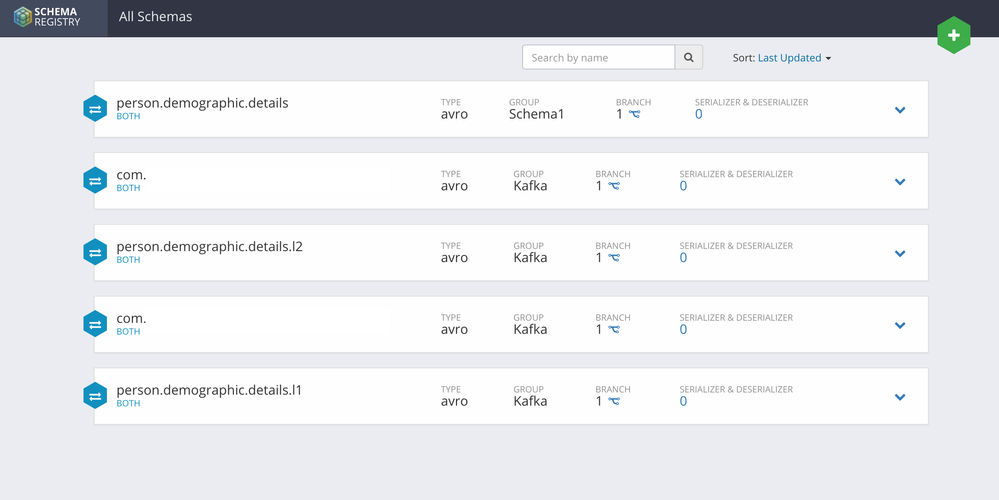The width and height of the screenshot is (999, 500).
Task: Click the hexagon icon beside person.demographic.details.l1
Action: coord(95,397)
